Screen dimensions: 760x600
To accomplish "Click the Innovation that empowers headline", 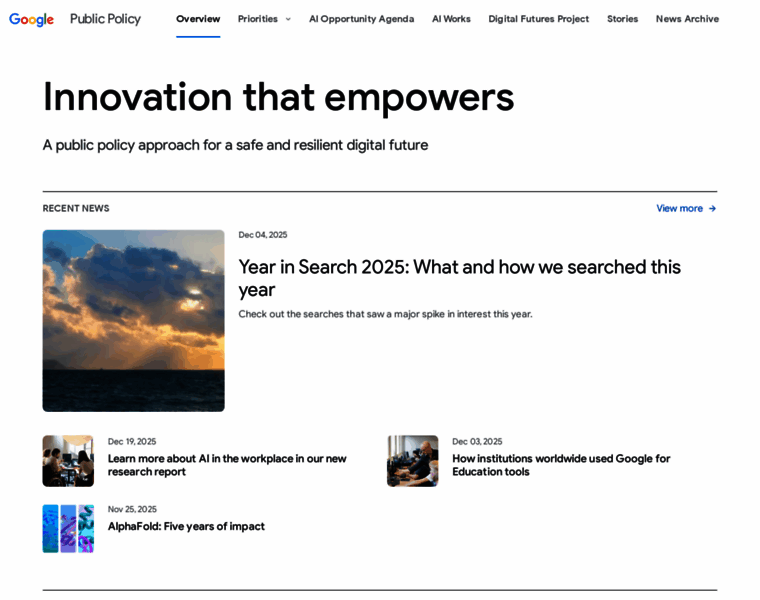I will tap(278, 97).
